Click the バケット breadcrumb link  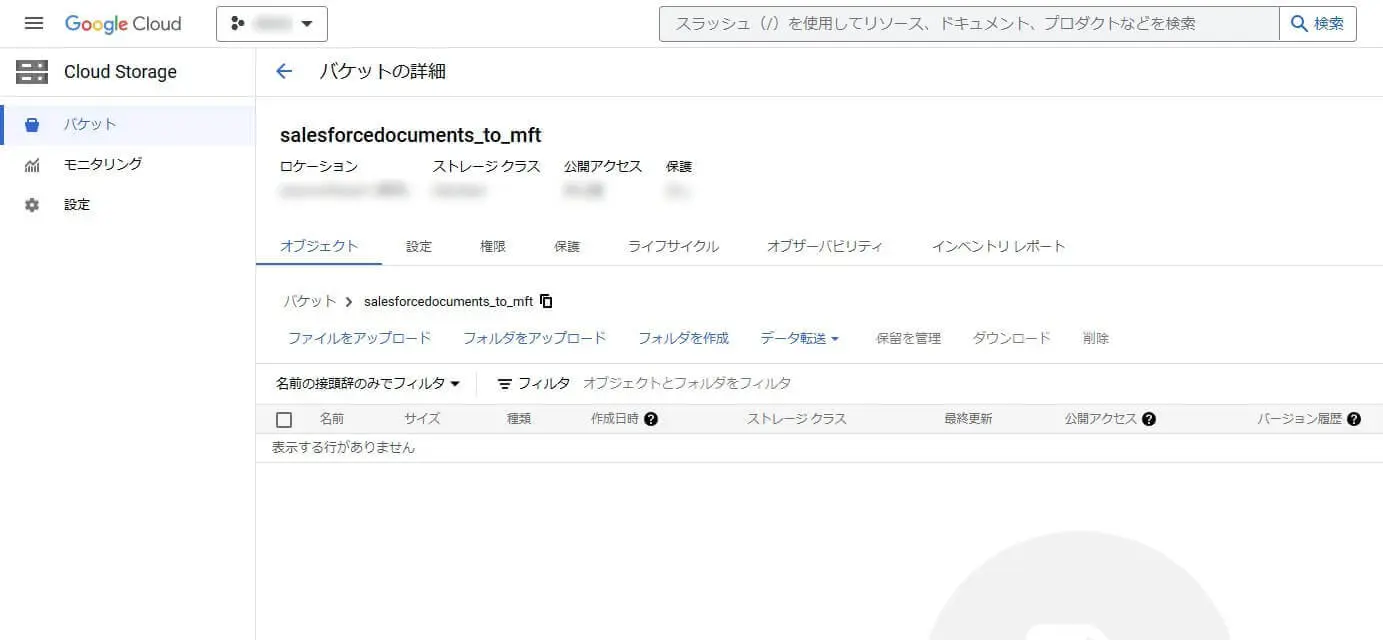(310, 301)
